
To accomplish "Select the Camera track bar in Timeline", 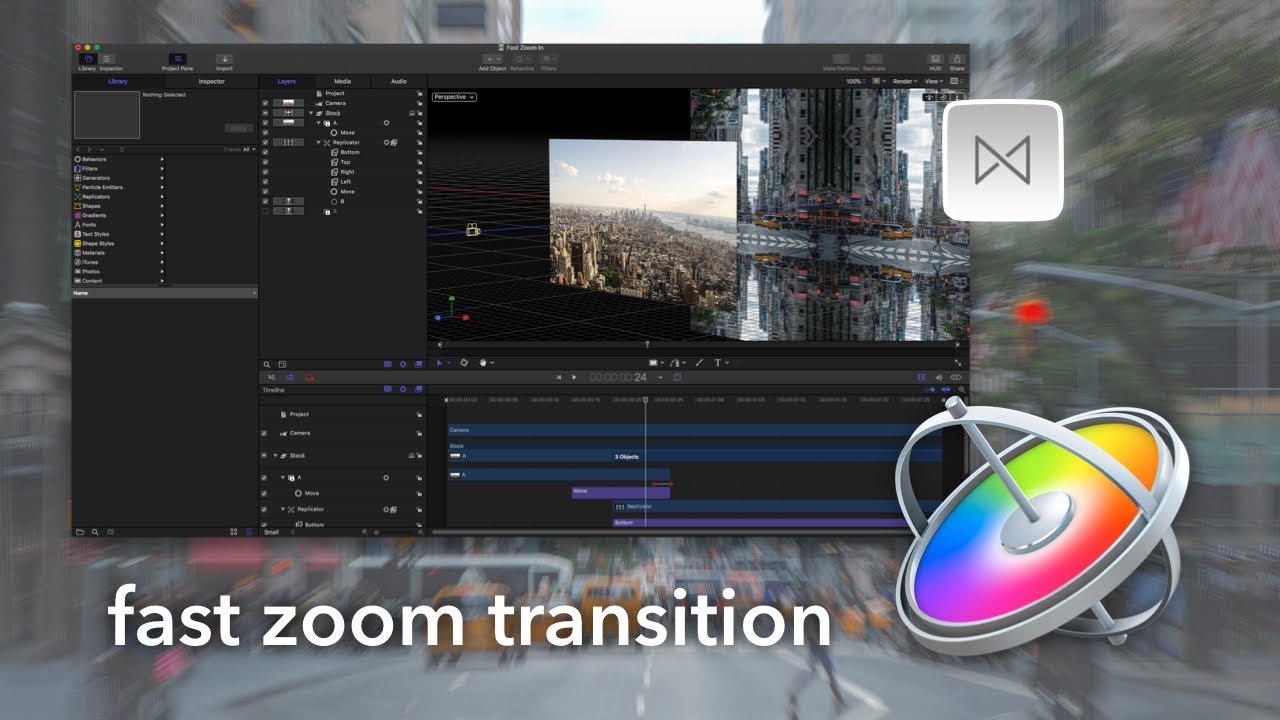I will click(x=695, y=430).
